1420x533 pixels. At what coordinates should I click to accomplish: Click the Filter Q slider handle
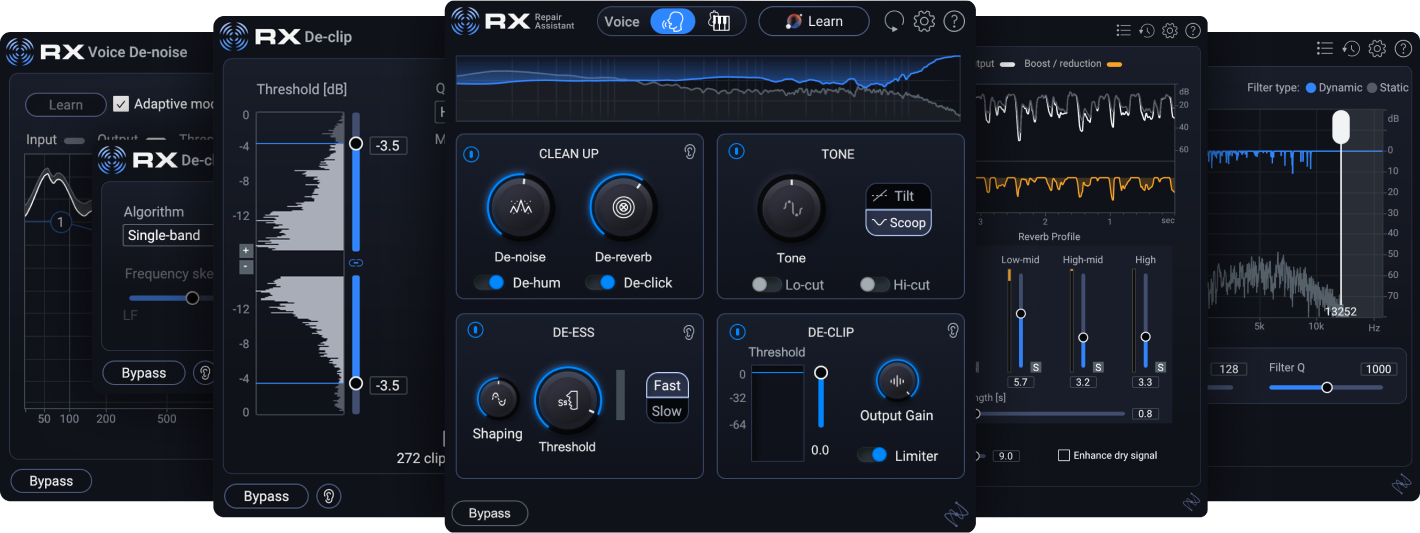[x=1327, y=387]
